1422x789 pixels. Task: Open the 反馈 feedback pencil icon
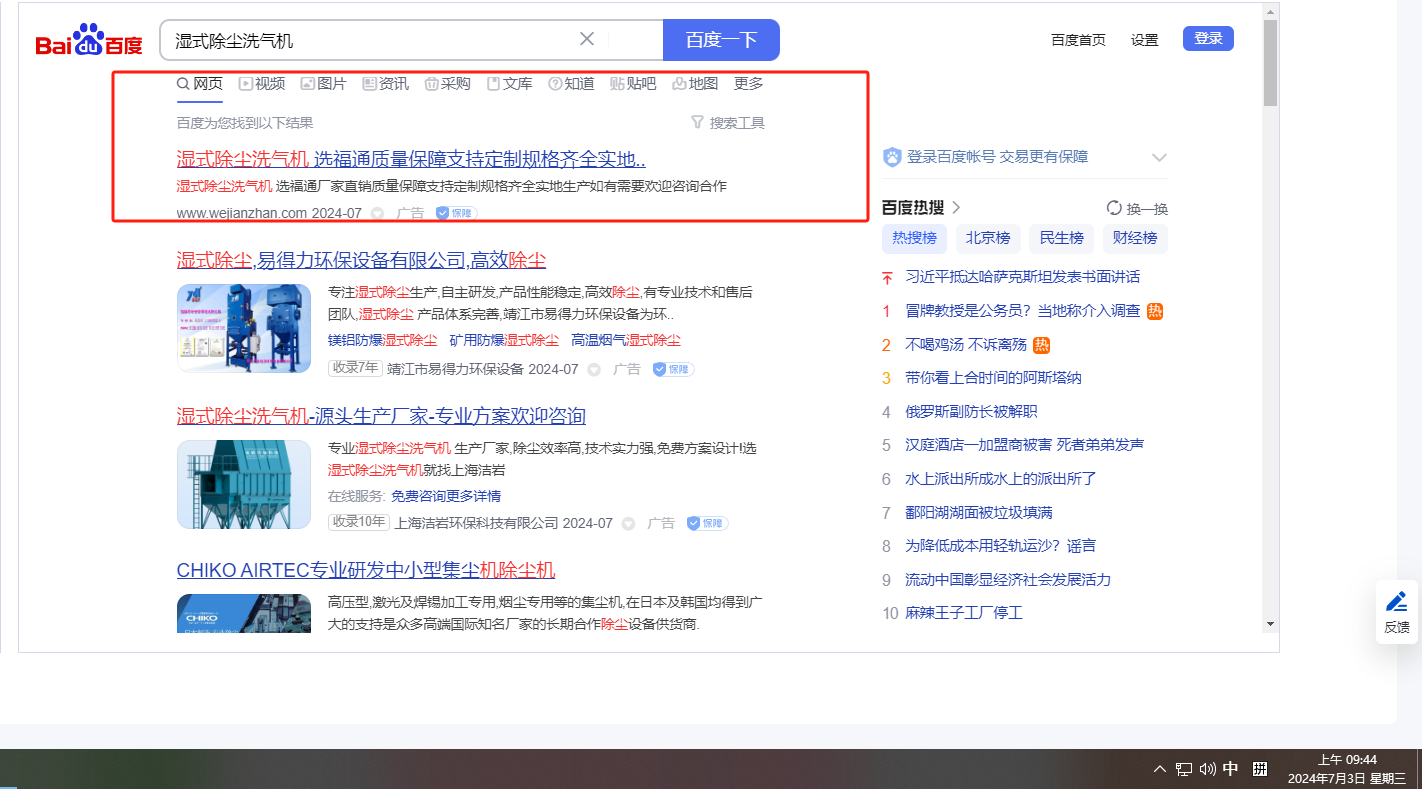point(1396,602)
